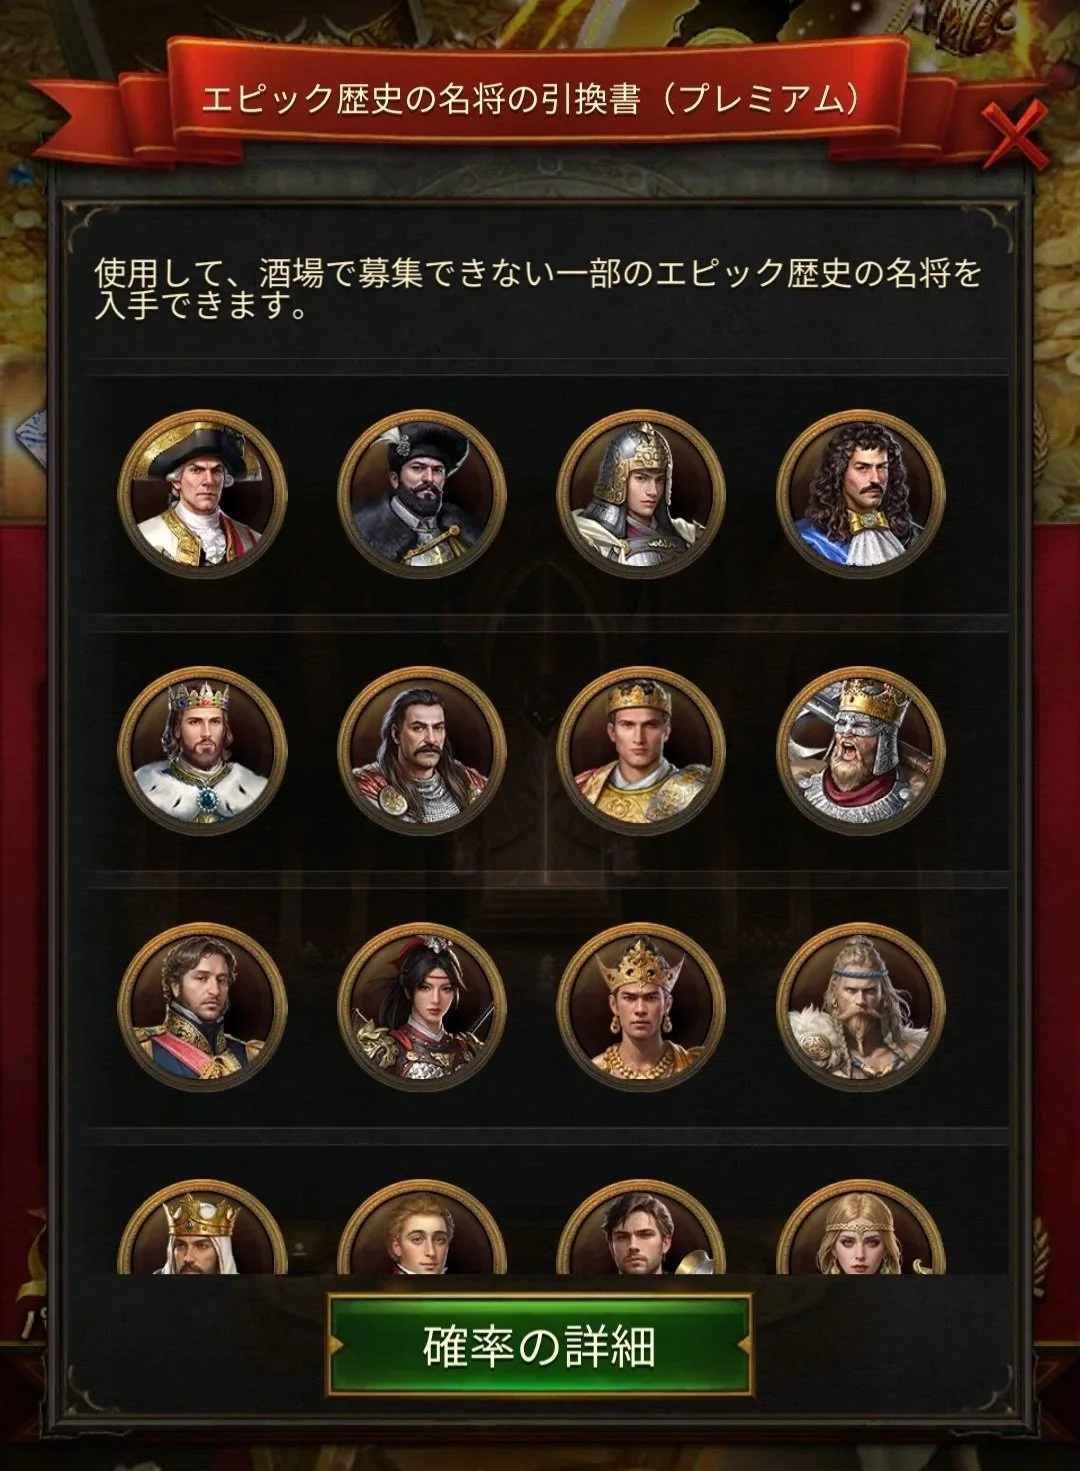Tap the description text about 酒場 recruitment
Screen dimensions: 1080x1471
[x=538, y=288]
